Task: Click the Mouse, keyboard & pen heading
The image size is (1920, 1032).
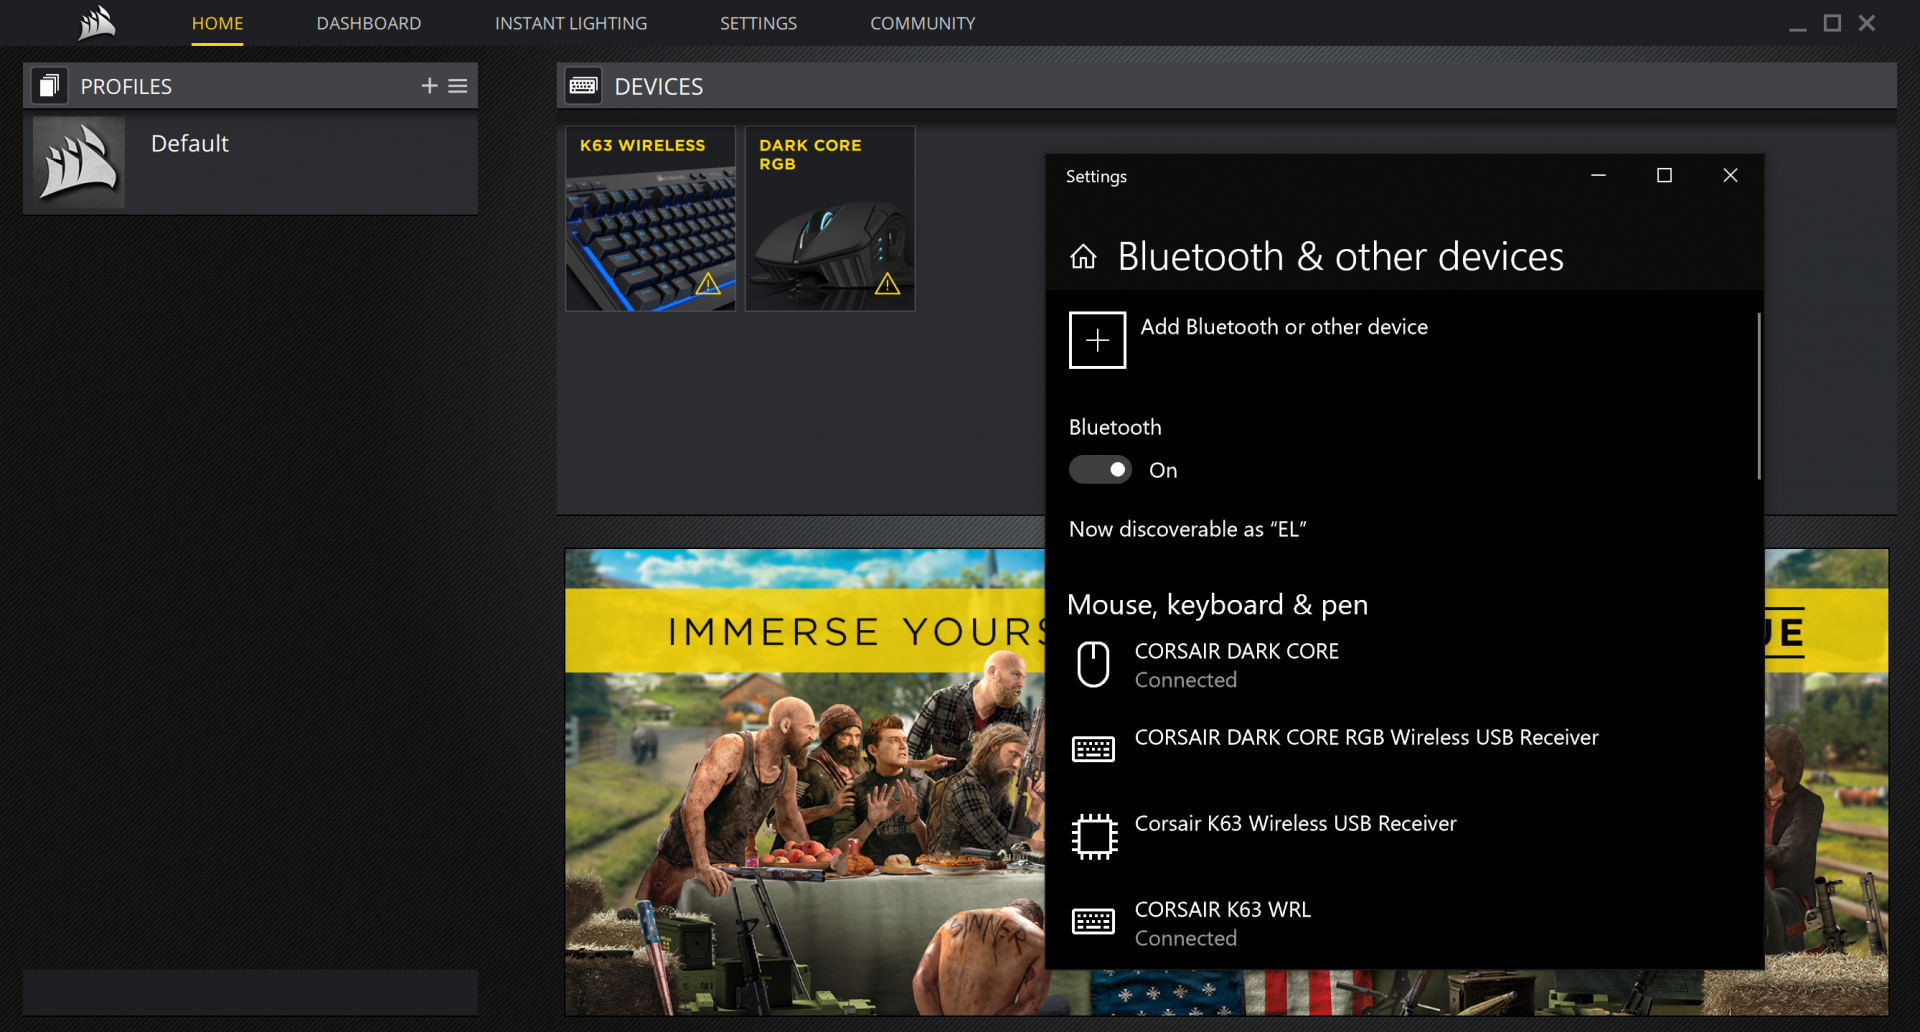Action: pos(1217,605)
